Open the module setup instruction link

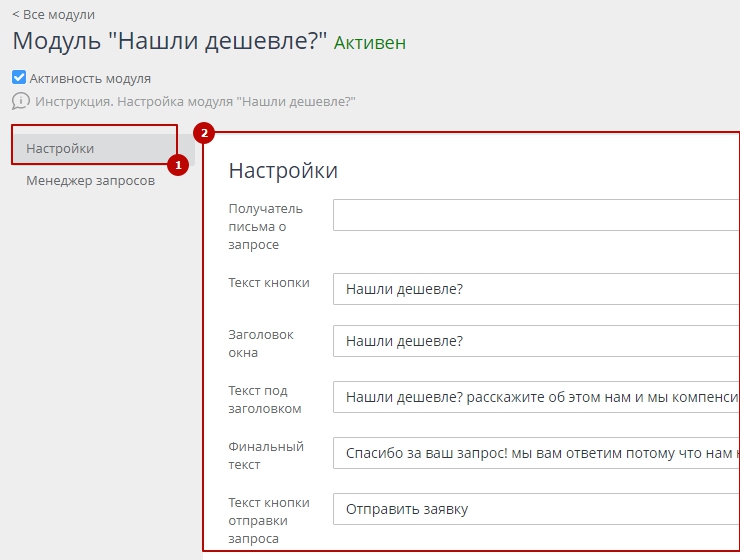pos(195,101)
